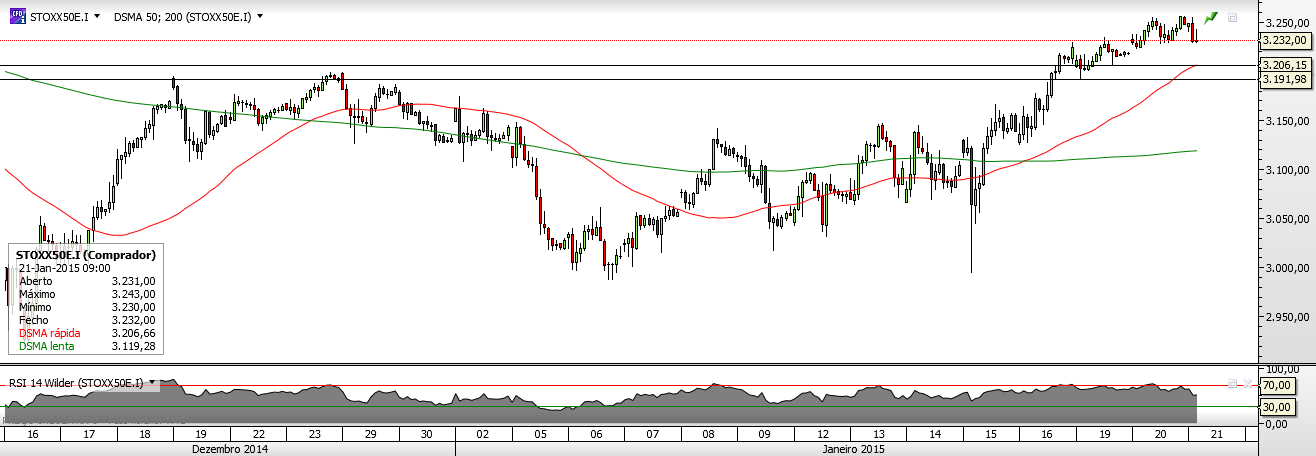Screen dimensions: 1316x456
Task: Click the Dezembro 2014 time axis label
Action: 230,449
